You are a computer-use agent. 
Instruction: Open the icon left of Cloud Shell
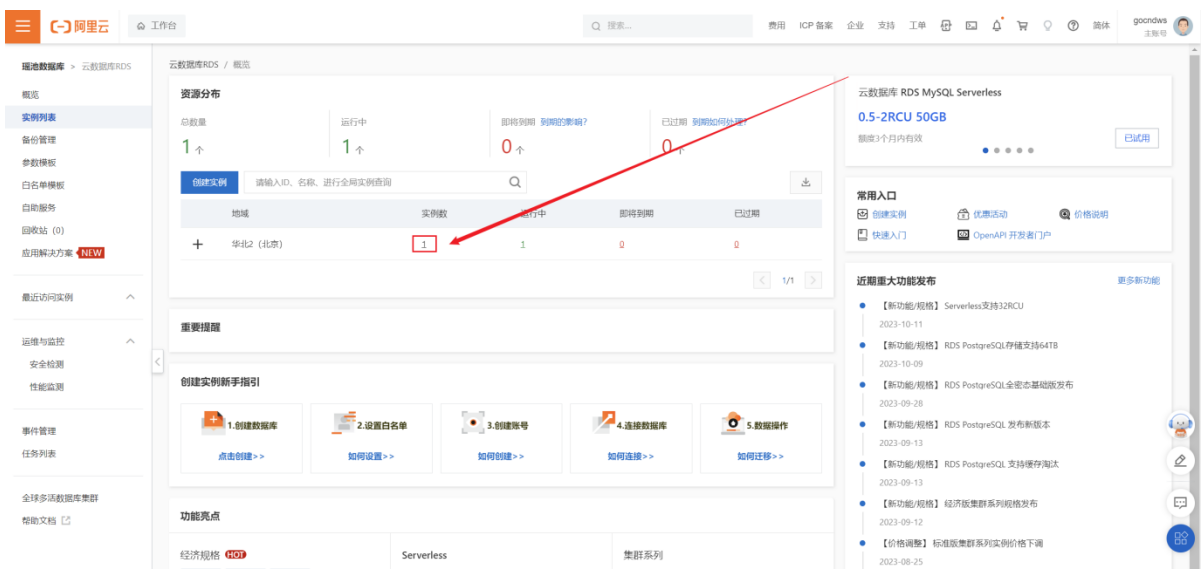pos(946,26)
